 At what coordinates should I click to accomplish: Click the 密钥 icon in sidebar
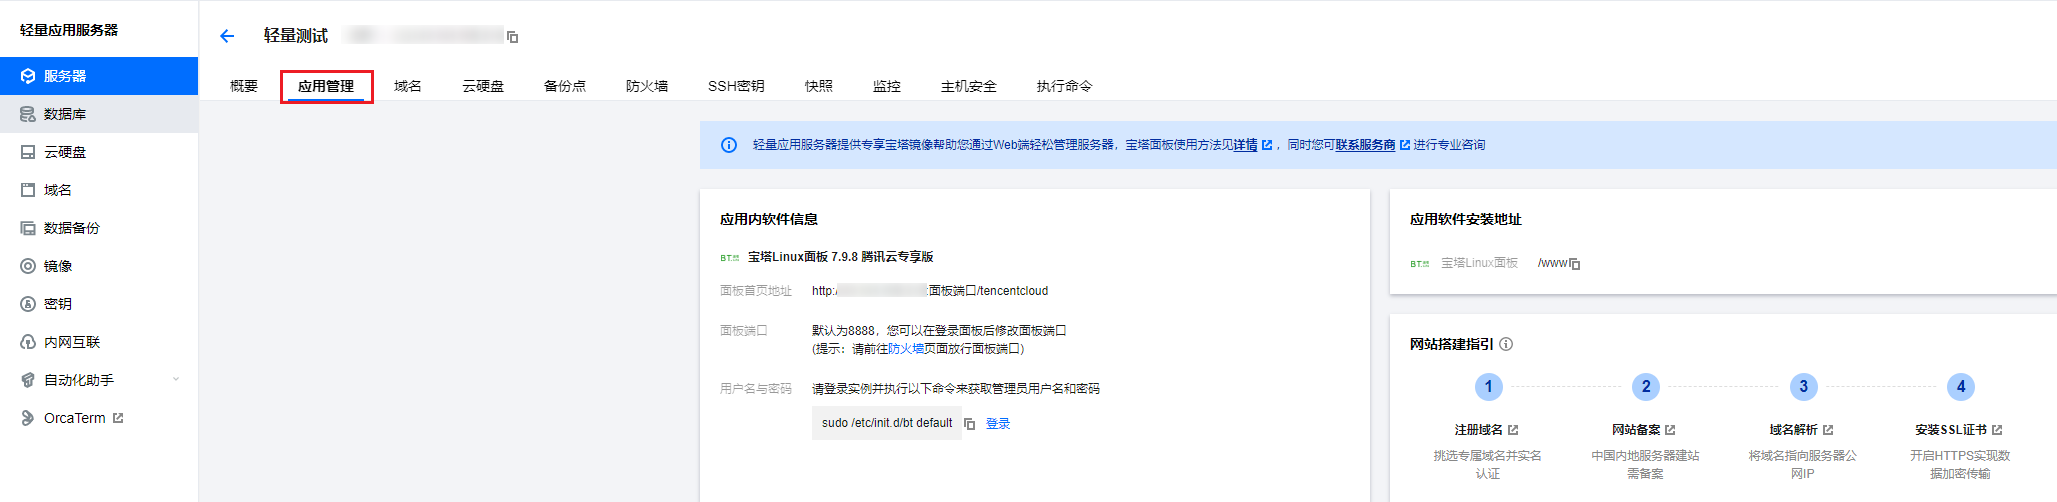[x=28, y=304]
